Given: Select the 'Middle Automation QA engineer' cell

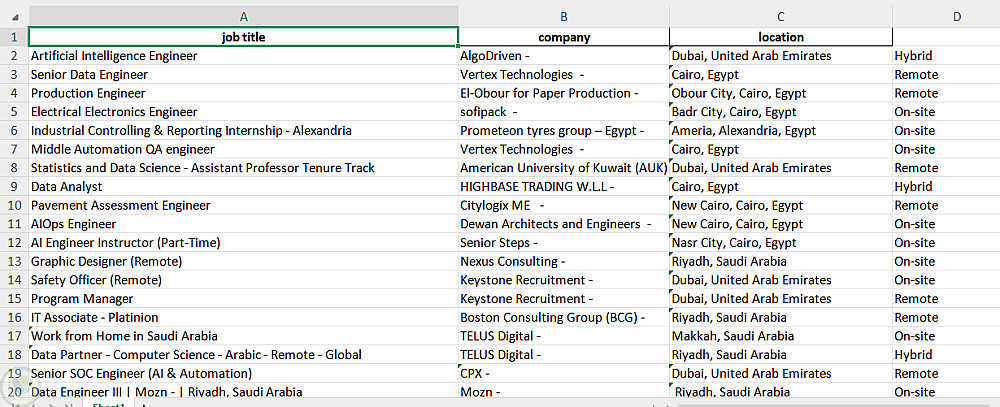Looking at the screenshot, I should click(244, 149).
